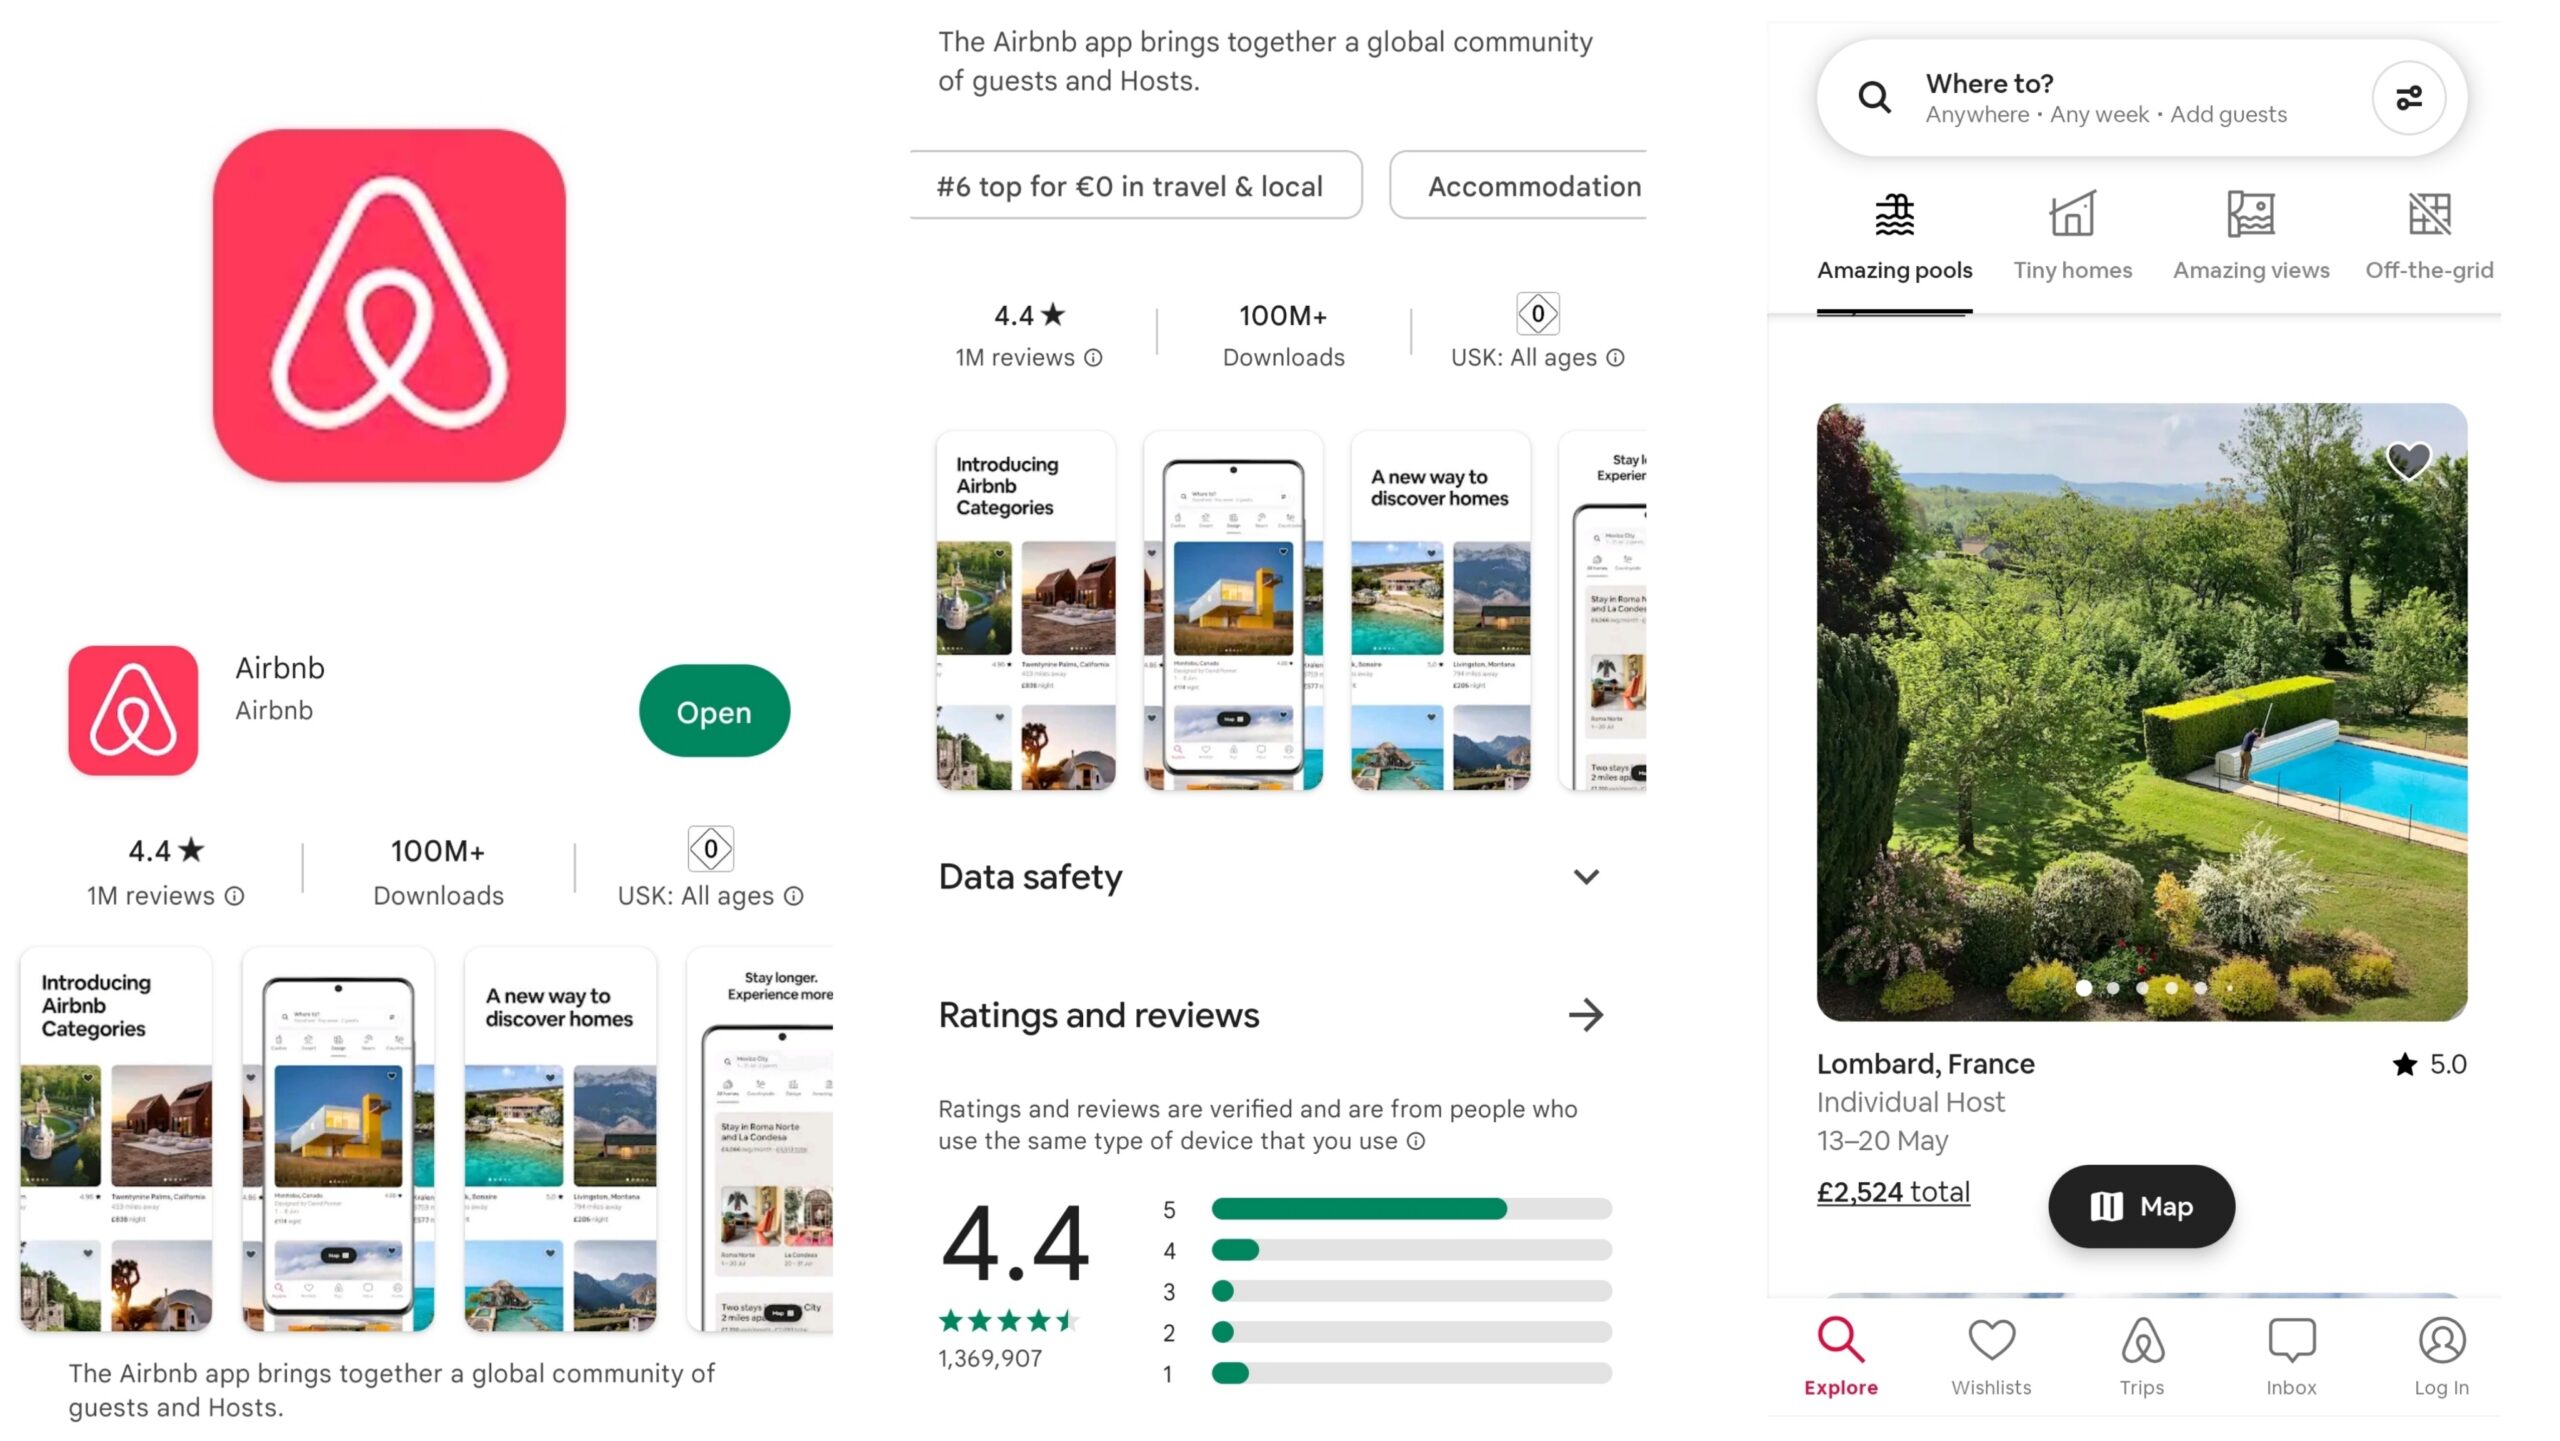The image size is (2560, 1441).
Task: Tap the search magnifier in Where to
Action: click(x=1874, y=98)
